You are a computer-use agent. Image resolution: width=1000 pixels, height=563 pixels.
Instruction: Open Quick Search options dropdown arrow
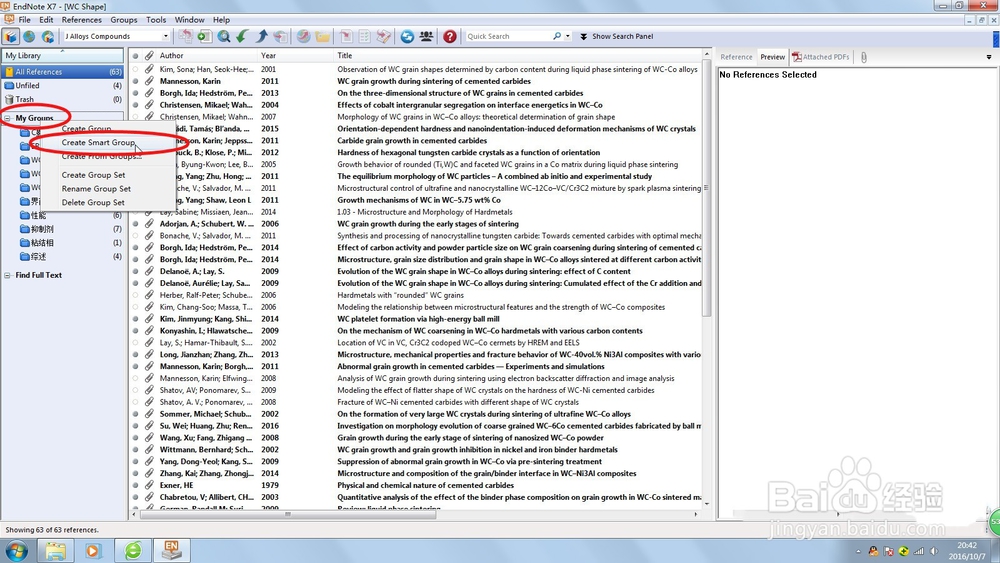[x=568, y=36]
